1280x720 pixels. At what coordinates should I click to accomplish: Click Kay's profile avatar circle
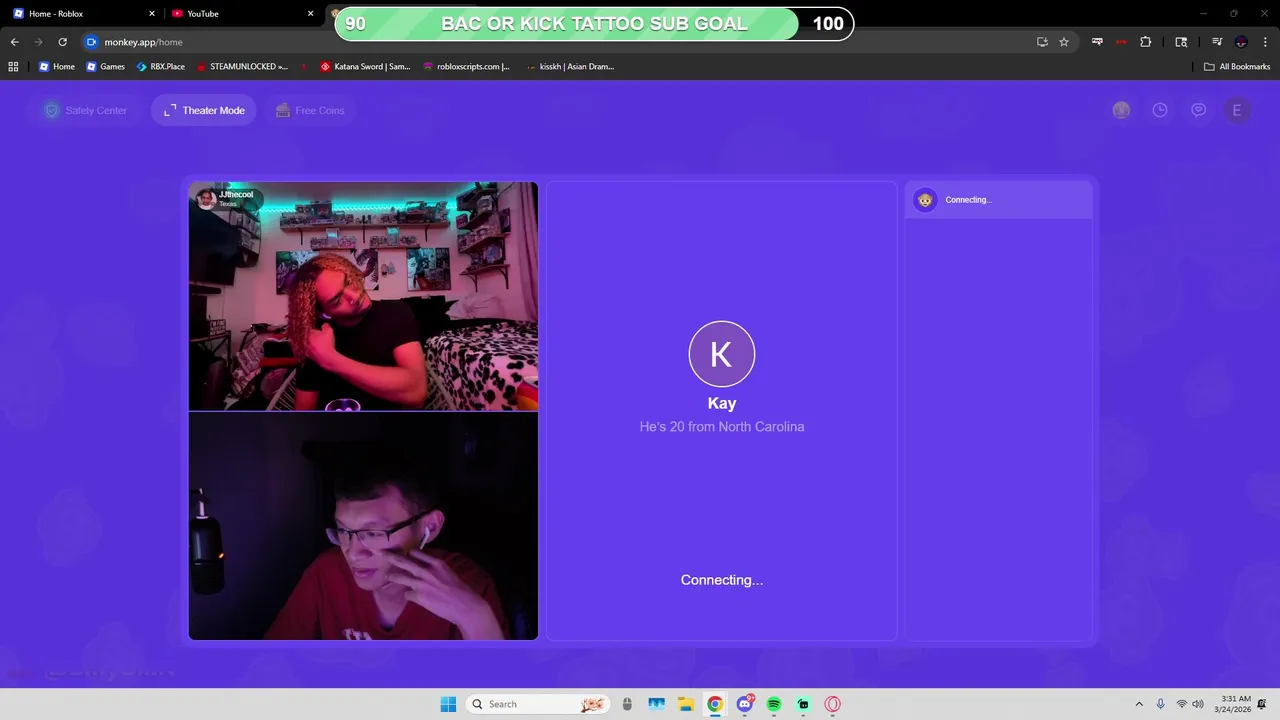click(x=722, y=354)
